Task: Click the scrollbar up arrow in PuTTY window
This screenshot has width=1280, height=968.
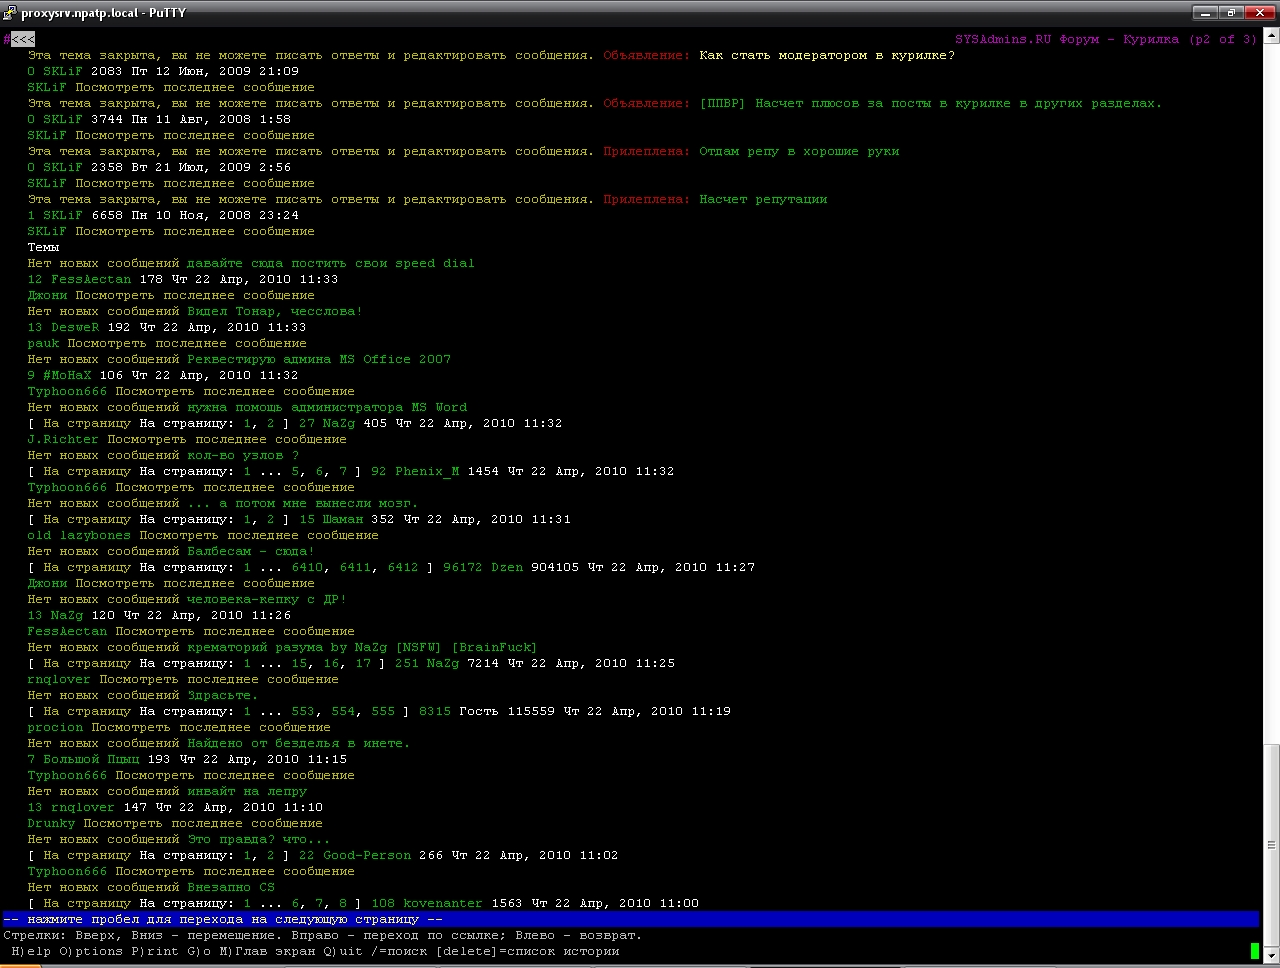Action: (1271, 37)
